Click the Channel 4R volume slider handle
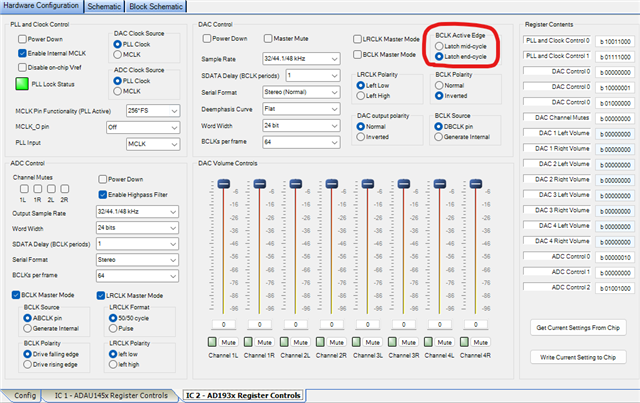The width and height of the screenshot is (640, 403). coord(476,184)
